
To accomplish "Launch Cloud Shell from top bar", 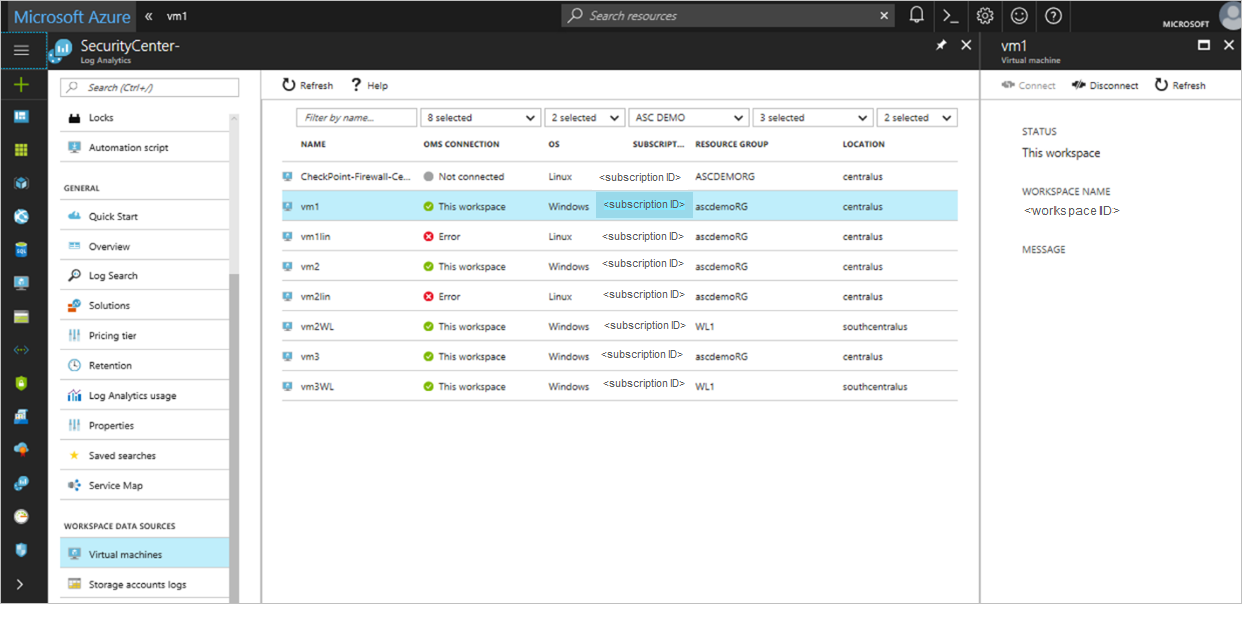I will point(950,16).
